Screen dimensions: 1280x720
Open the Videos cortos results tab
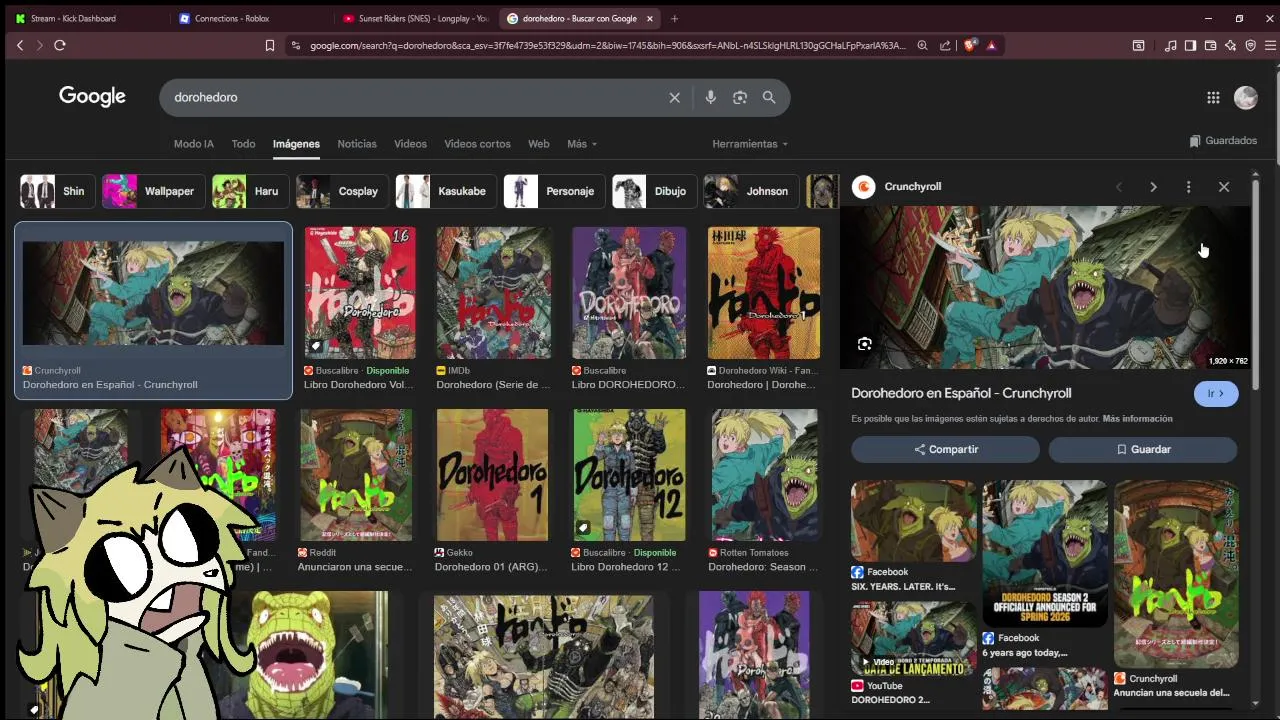pos(477,144)
